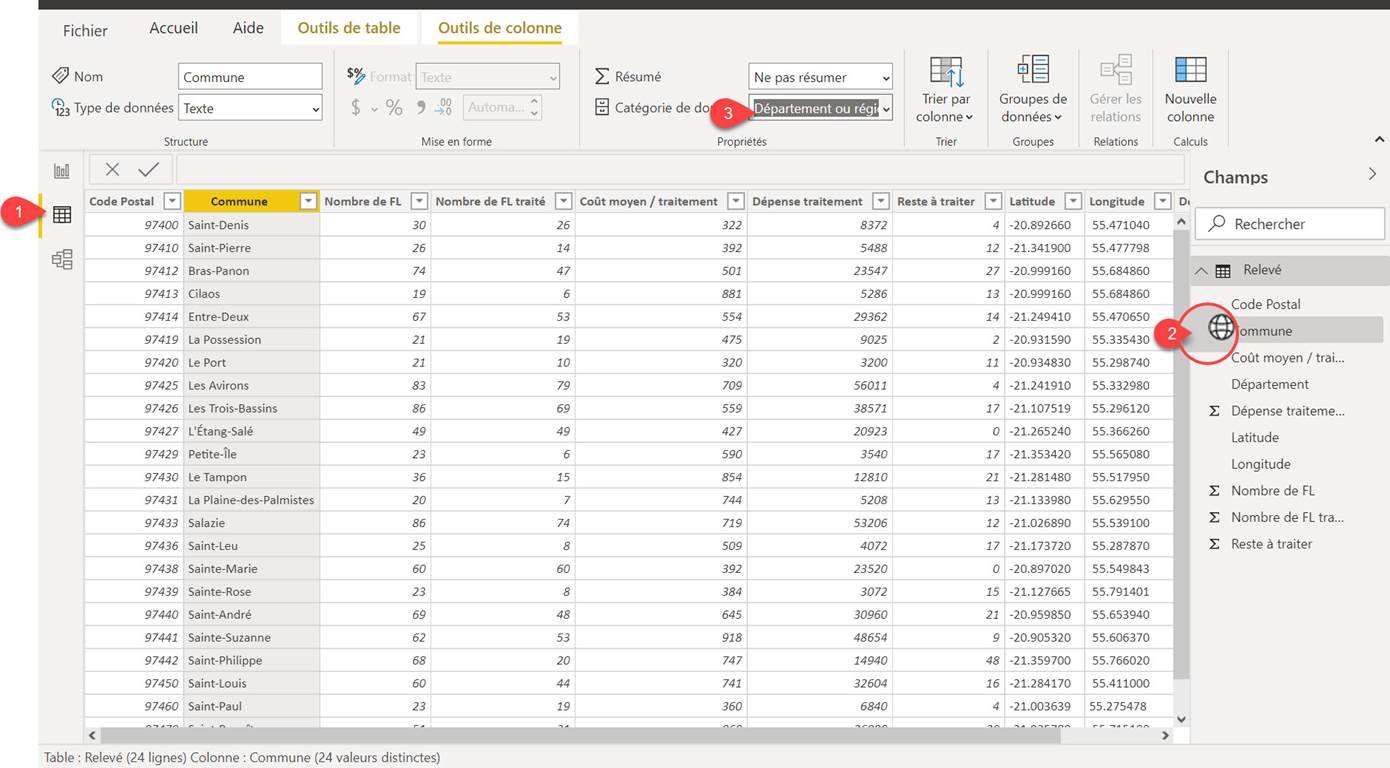Apply percentage format icon
The height and width of the screenshot is (768, 1390).
point(394,107)
